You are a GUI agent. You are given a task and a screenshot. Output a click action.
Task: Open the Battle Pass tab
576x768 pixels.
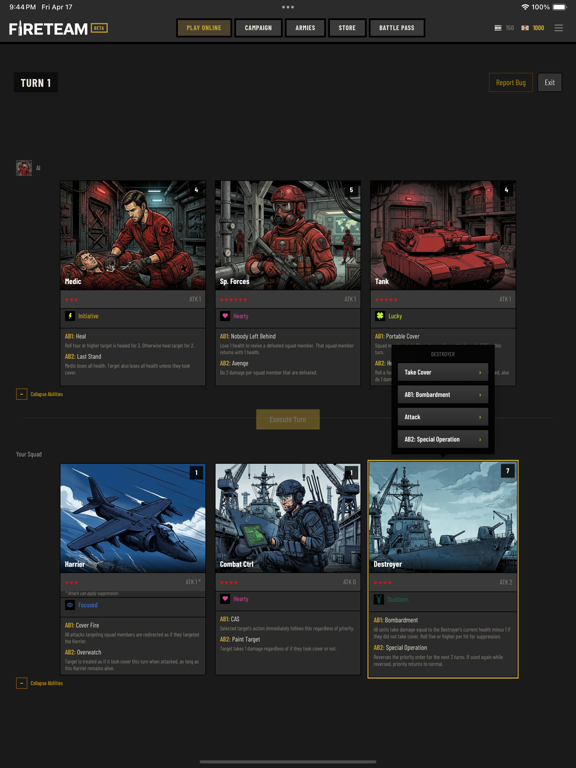(x=397, y=28)
